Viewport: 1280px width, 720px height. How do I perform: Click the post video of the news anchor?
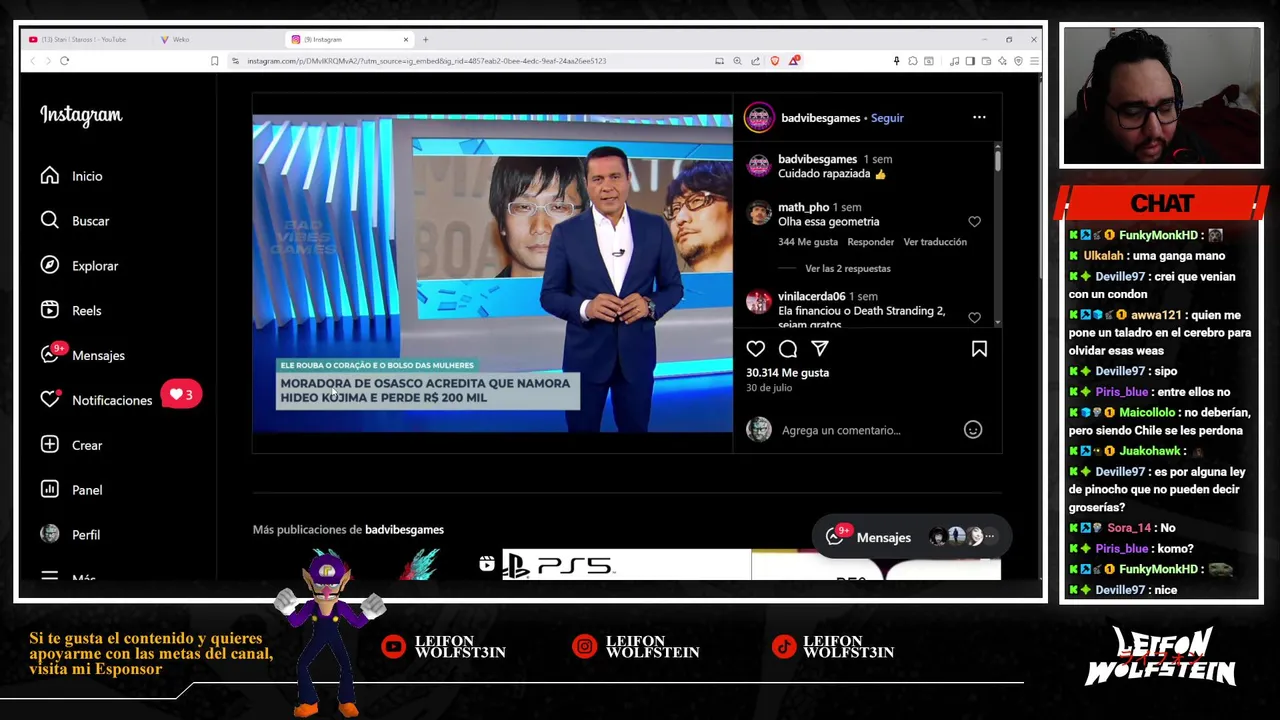tap(492, 273)
